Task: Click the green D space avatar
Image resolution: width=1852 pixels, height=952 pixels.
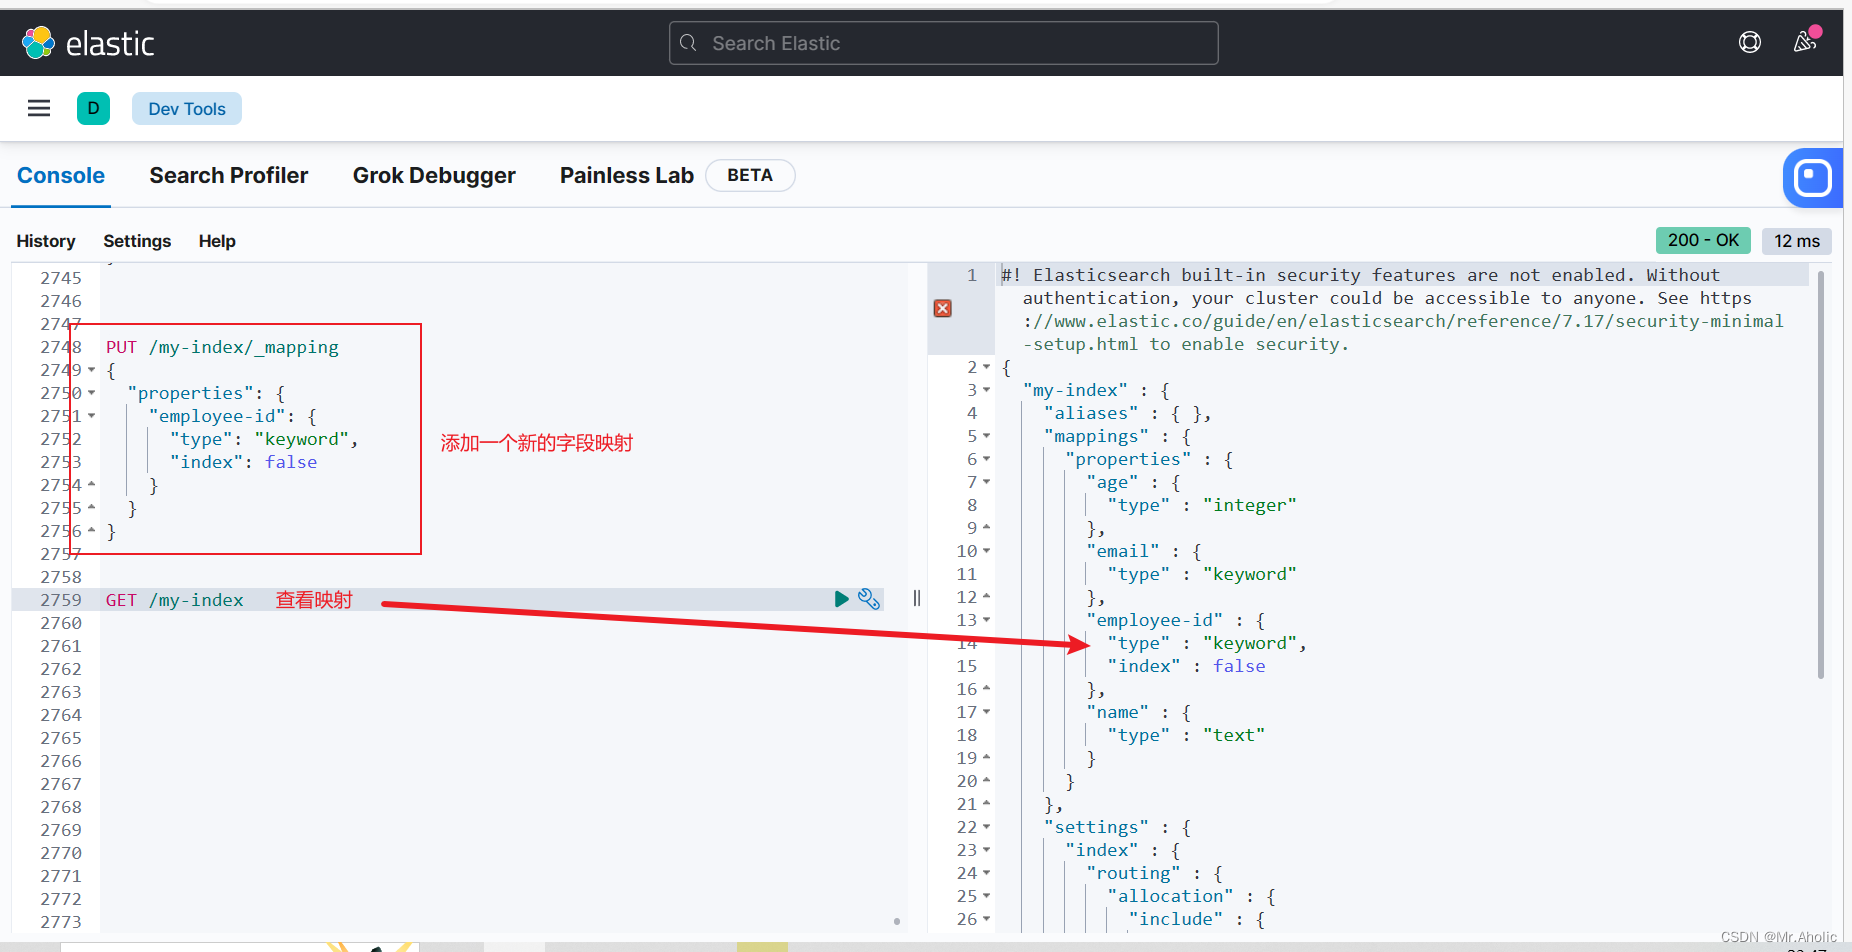Action: [93, 108]
